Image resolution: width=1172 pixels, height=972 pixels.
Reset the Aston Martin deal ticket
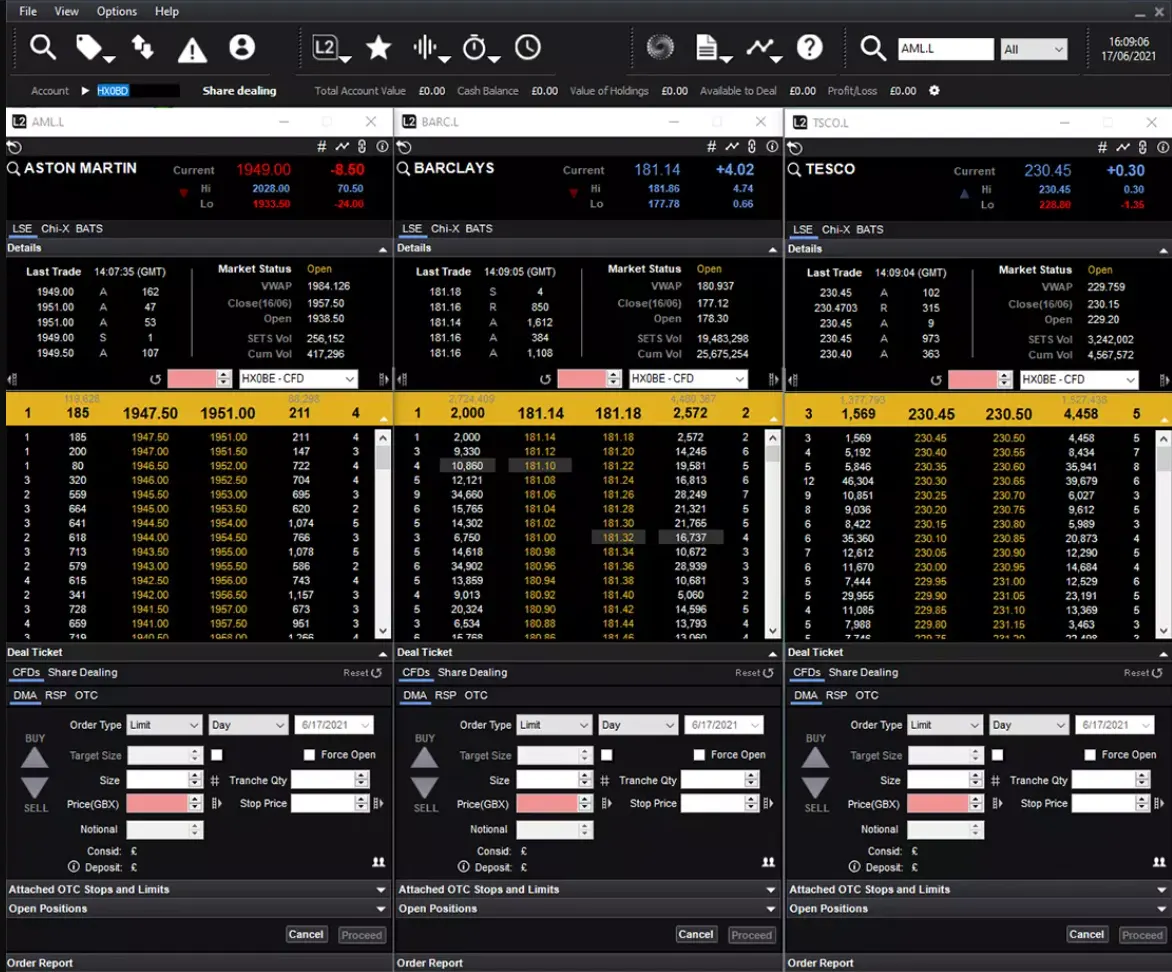coord(363,673)
